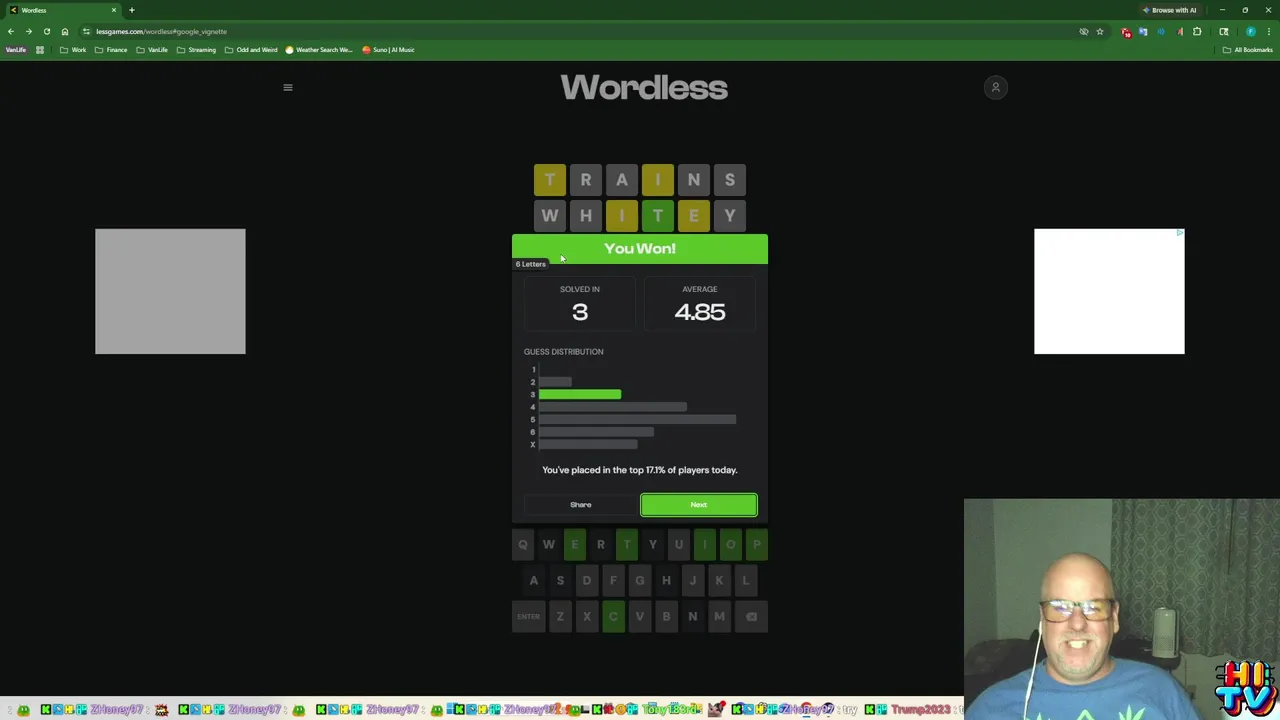The height and width of the screenshot is (720, 1280).
Task: Click the Browse with AI button
Action: 1170,10
